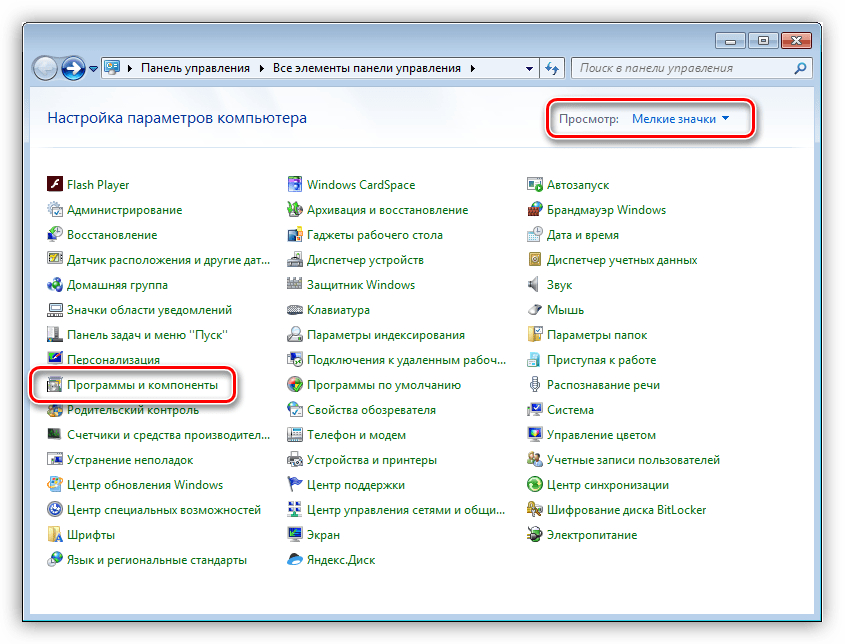Open the Шрифты folder icon

55,535
